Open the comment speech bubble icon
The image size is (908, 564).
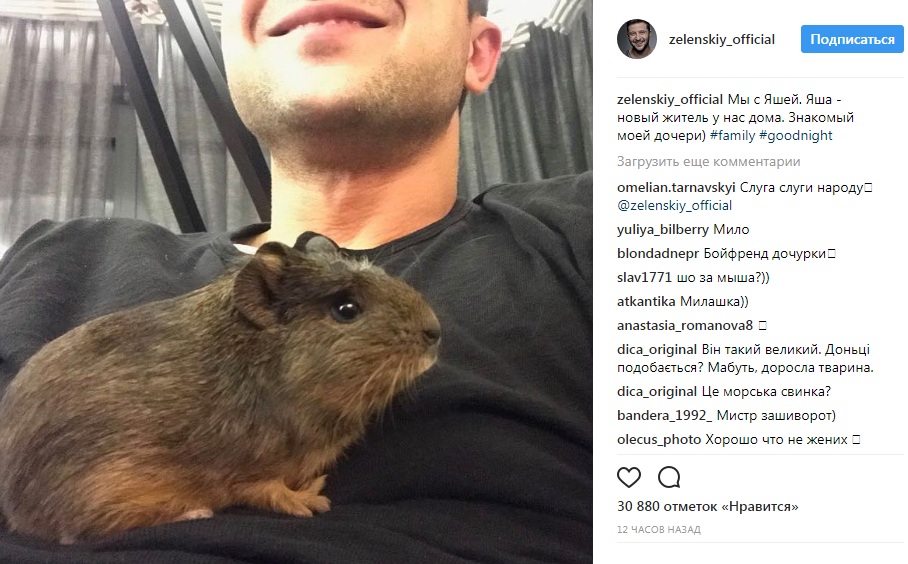[x=669, y=477]
